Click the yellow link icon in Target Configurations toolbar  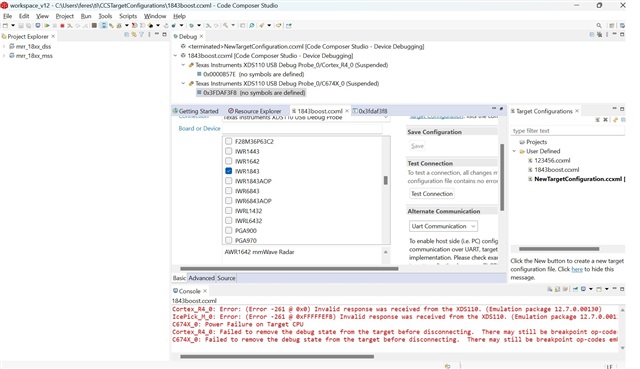tap(615, 120)
